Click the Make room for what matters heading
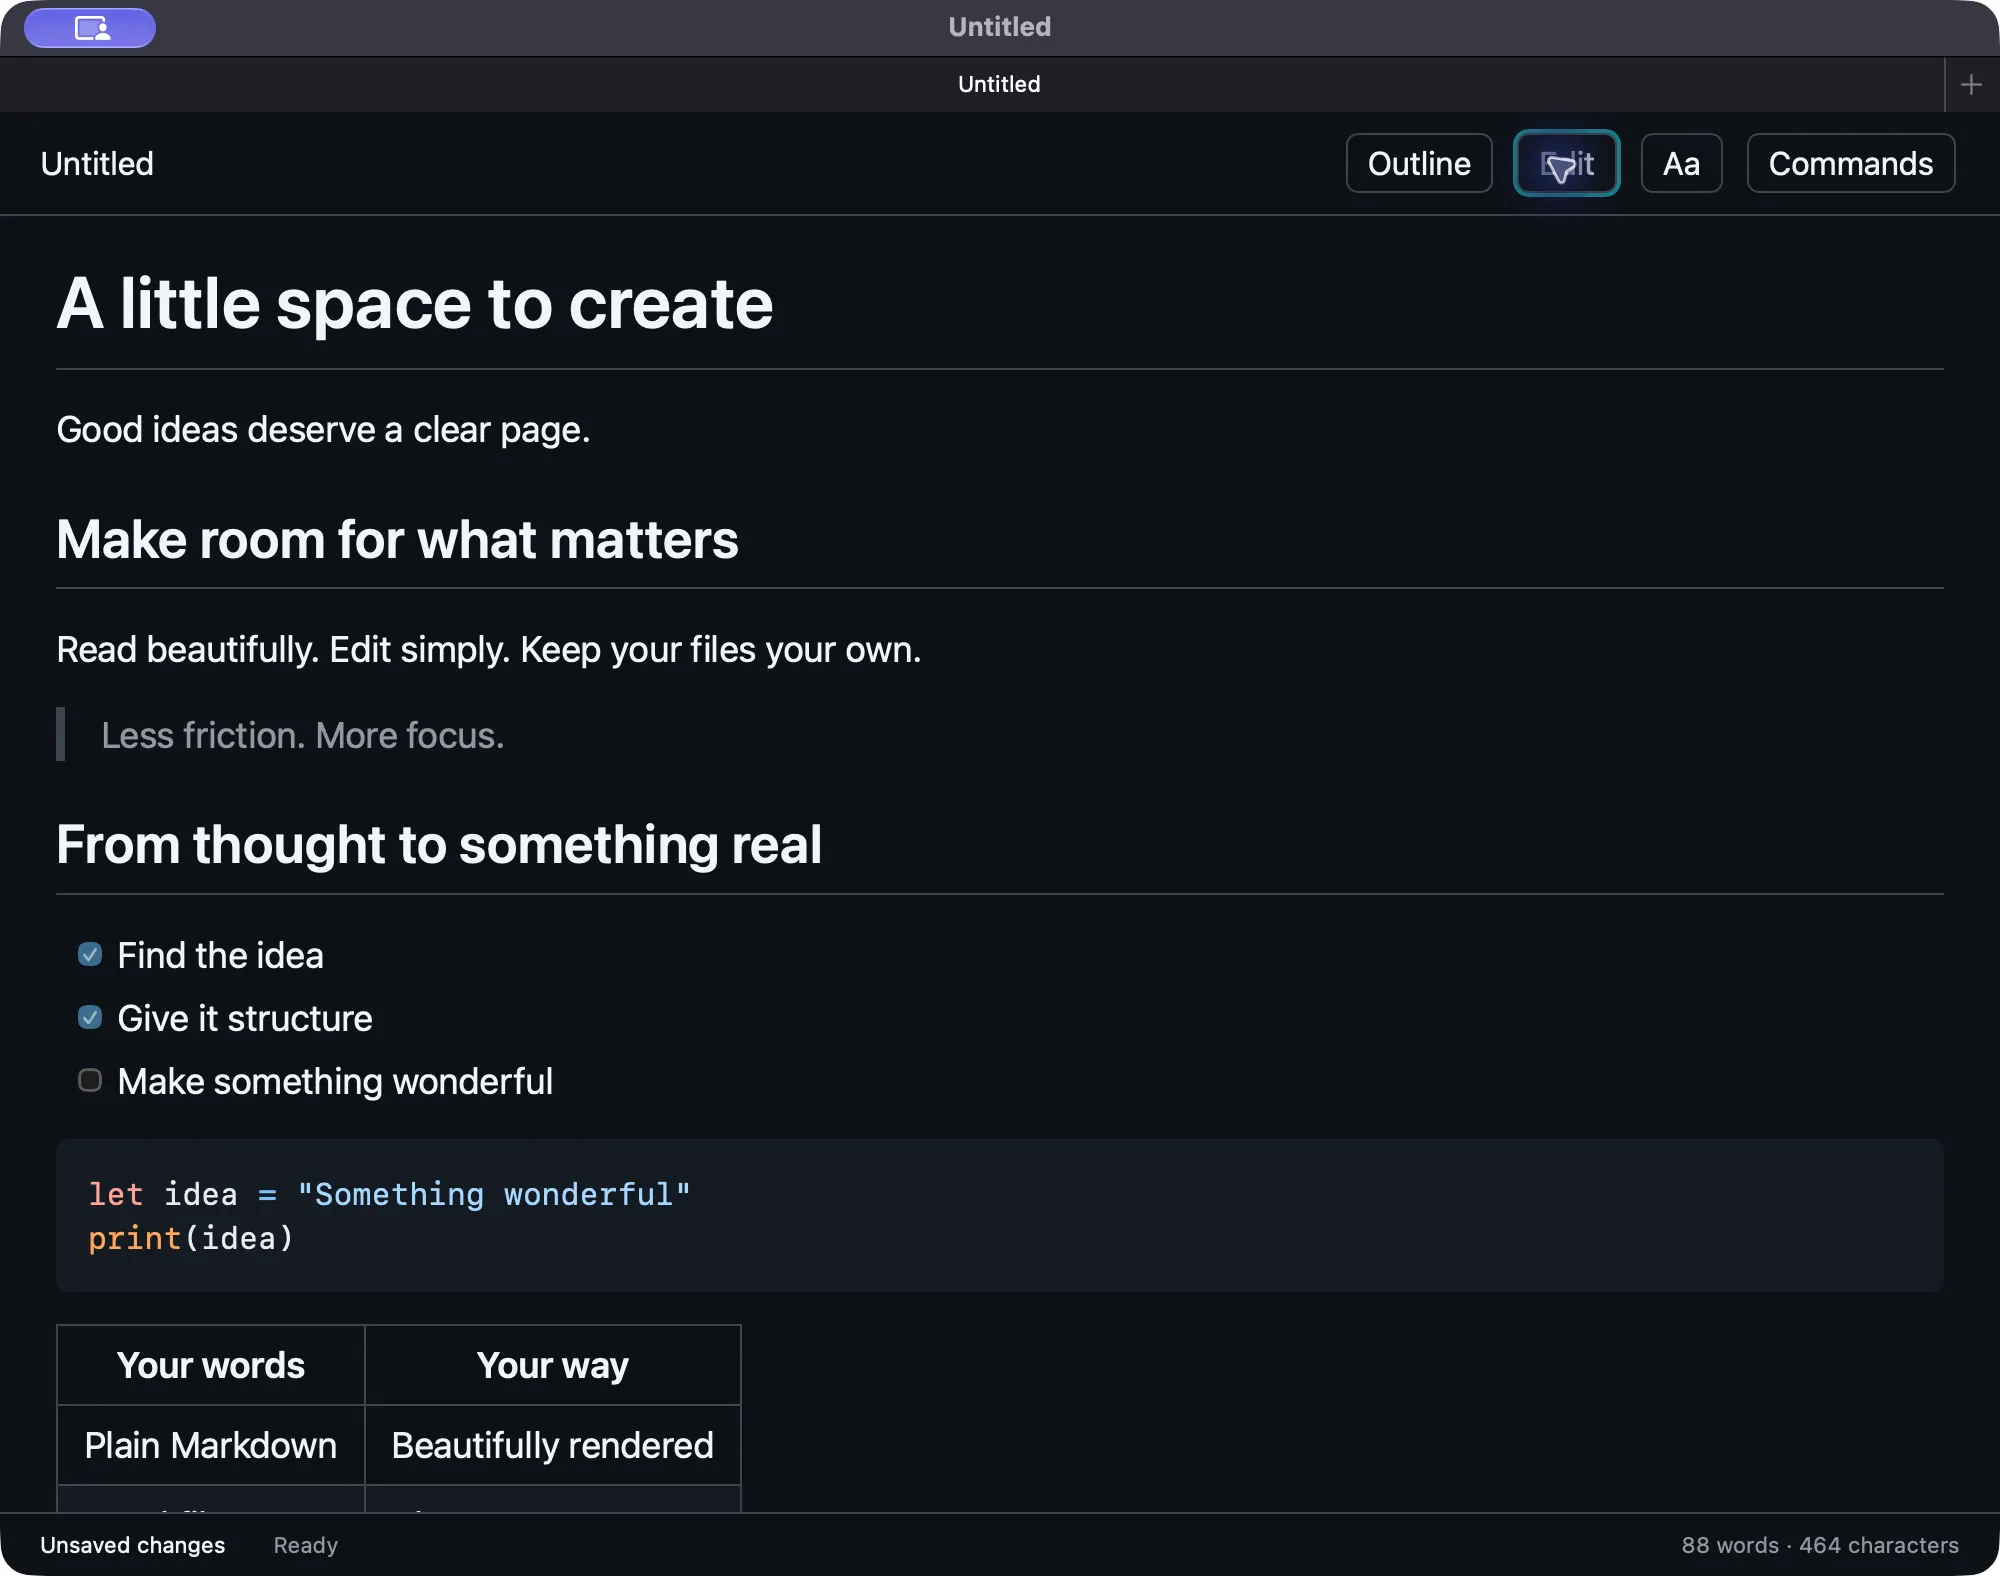This screenshot has height=1576, width=2000. pyautogui.click(x=397, y=540)
